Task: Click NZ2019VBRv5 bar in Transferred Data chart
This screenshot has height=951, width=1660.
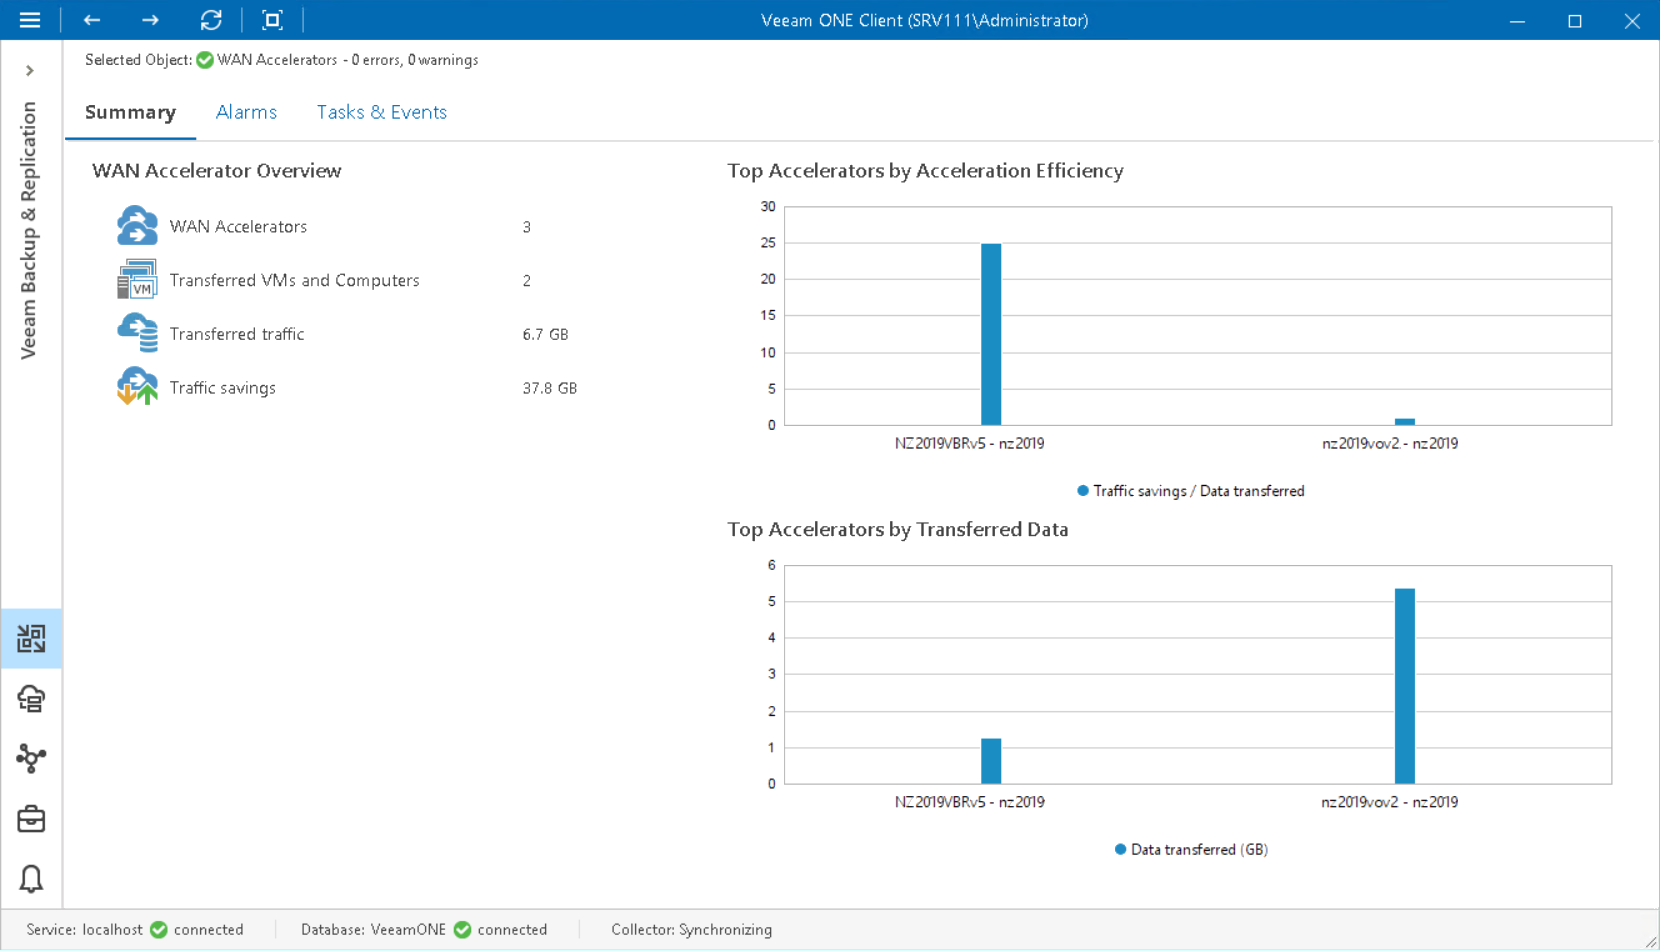Action: click(991, 761)
